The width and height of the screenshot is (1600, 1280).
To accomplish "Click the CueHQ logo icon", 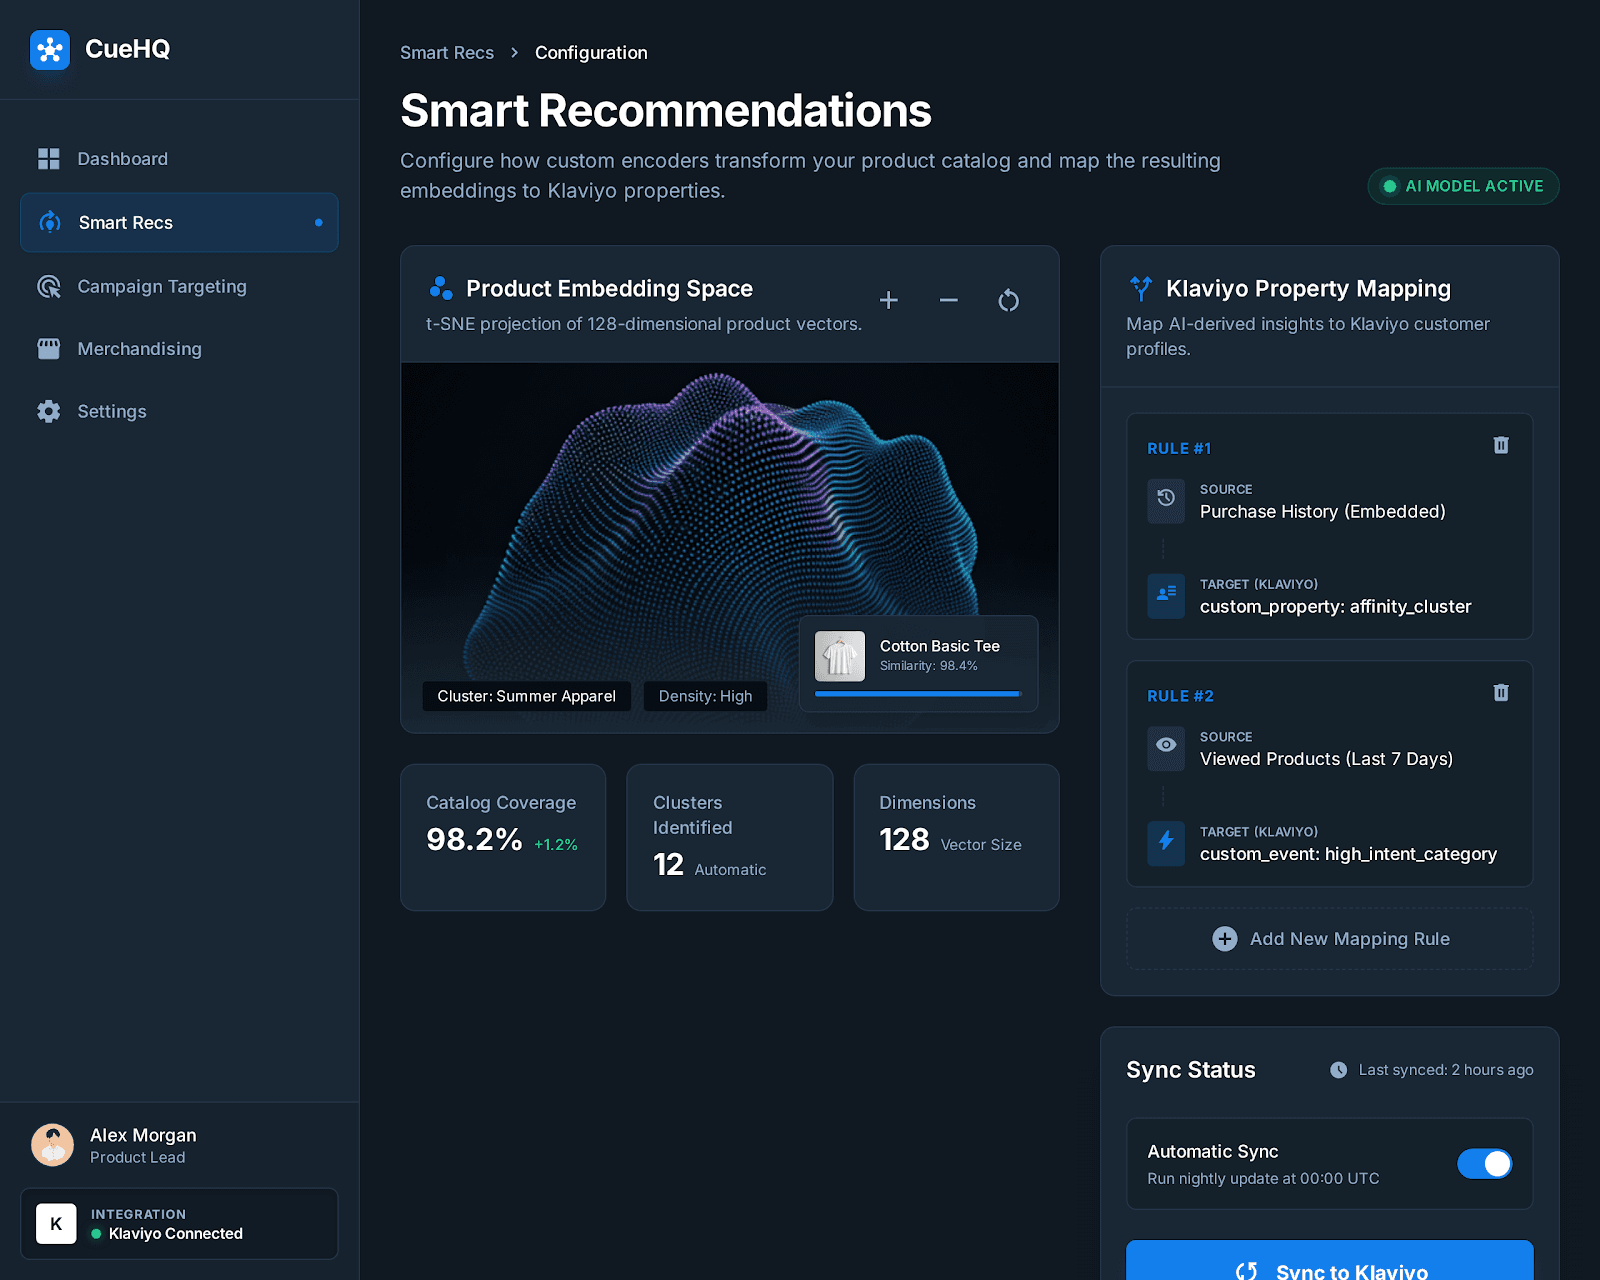I will [x=50, y=49].
